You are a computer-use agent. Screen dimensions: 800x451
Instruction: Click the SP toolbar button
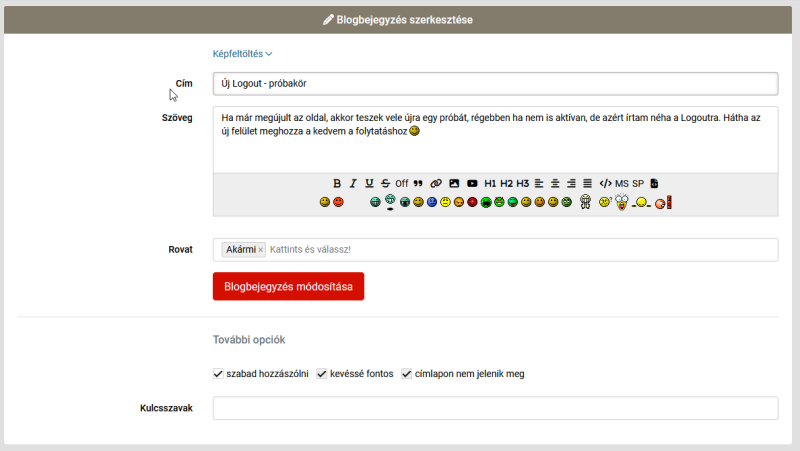coord(638,183)
